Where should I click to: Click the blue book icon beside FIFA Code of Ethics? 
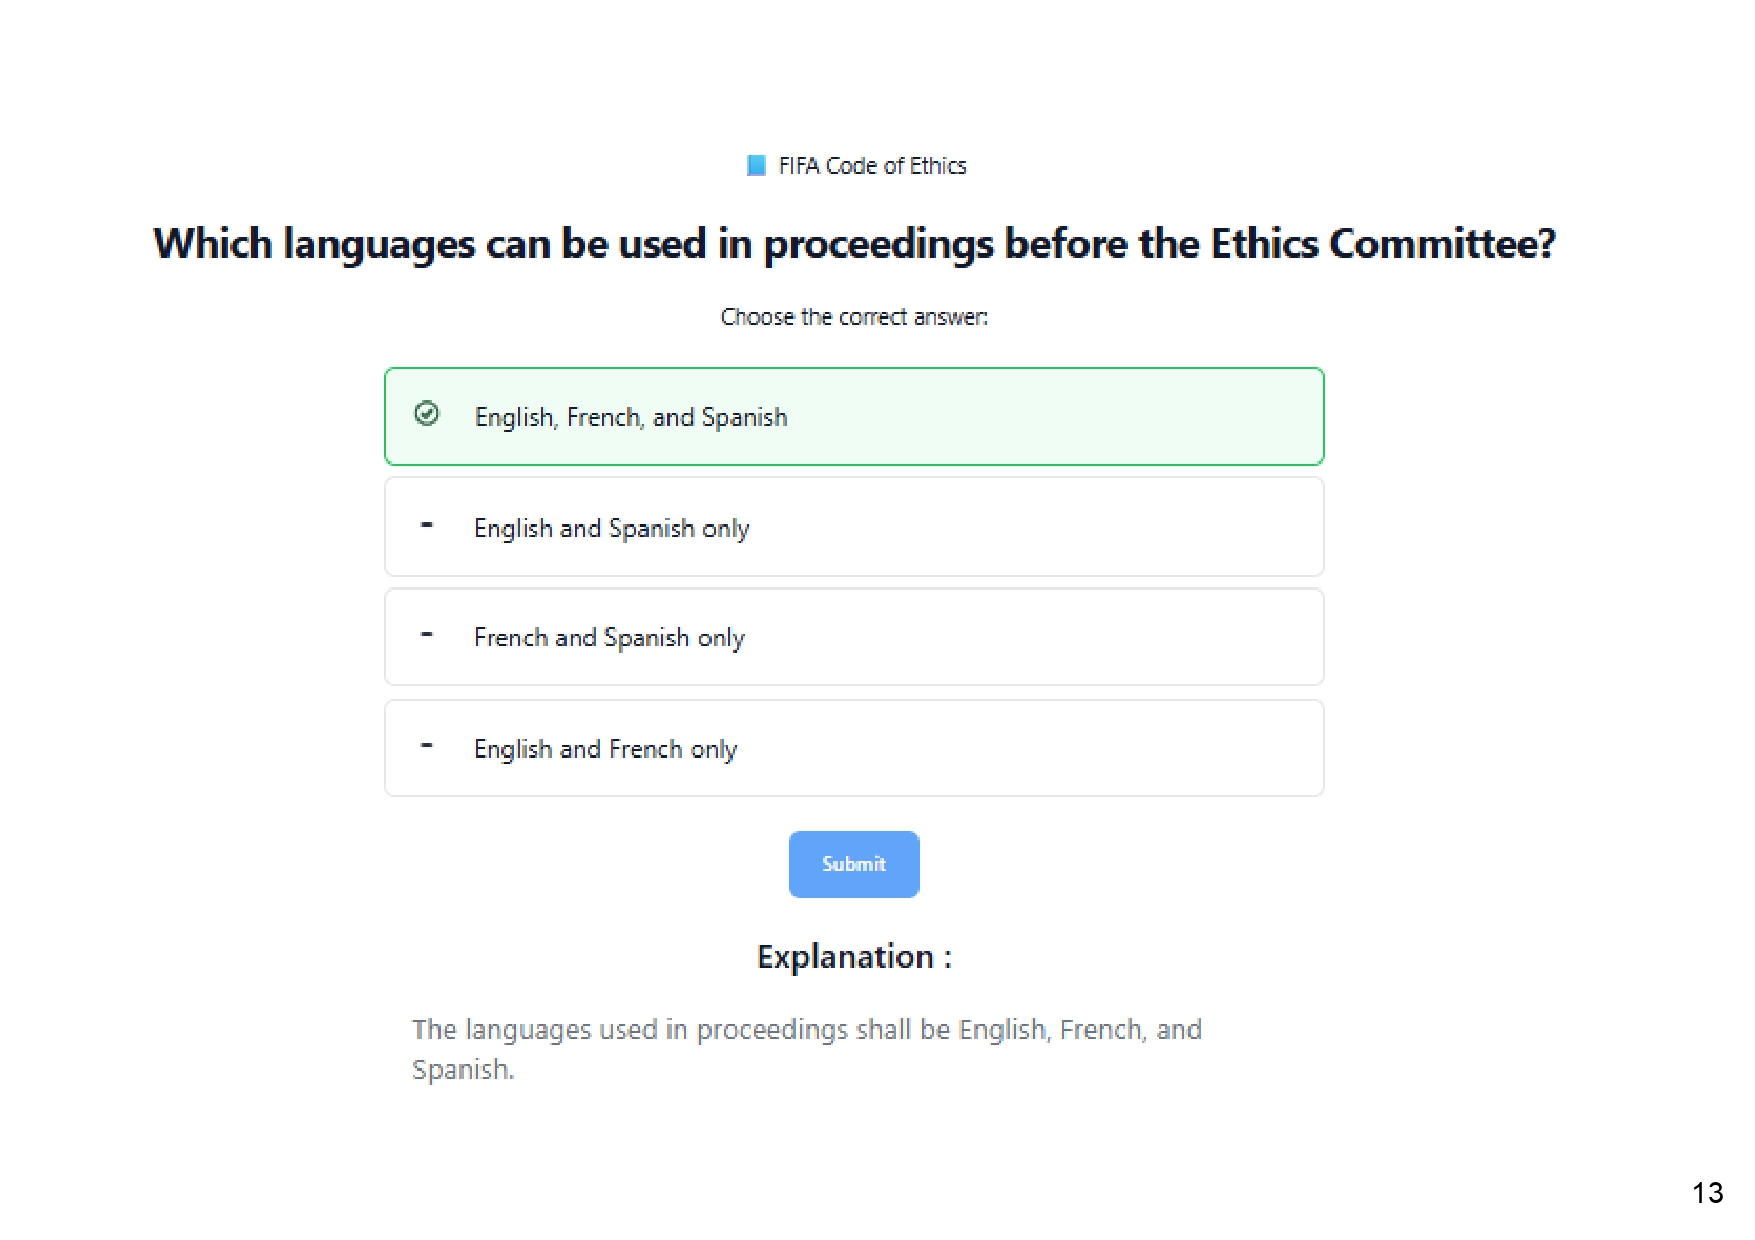click(756, 165)
